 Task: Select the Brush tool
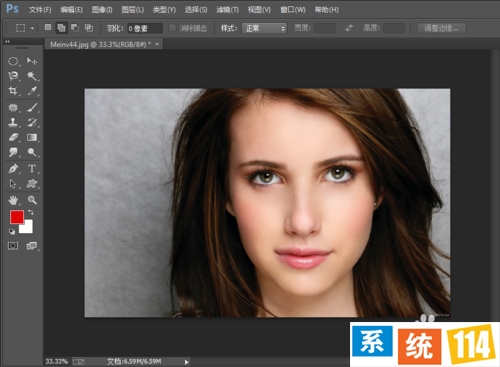(32, 107)
